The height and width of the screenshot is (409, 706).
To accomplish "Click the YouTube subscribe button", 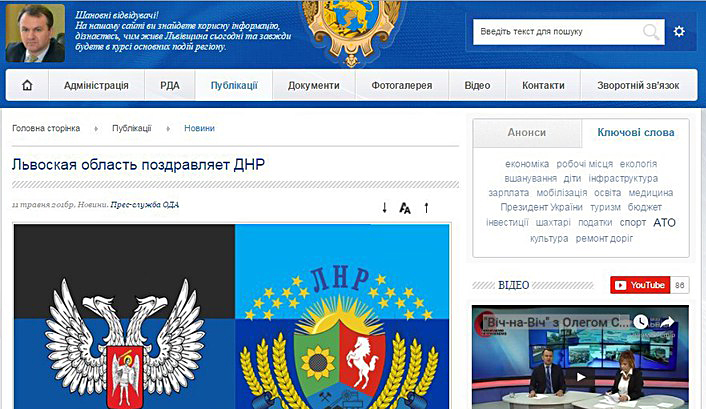I will pos(640,285).
